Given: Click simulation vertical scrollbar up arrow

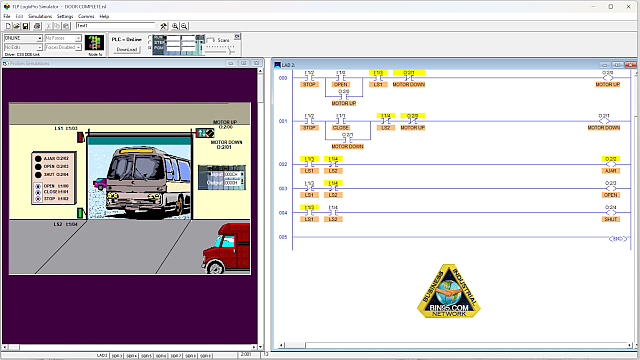Looking at the screenshot, I should pyautogui.click(x=260, y=71).
